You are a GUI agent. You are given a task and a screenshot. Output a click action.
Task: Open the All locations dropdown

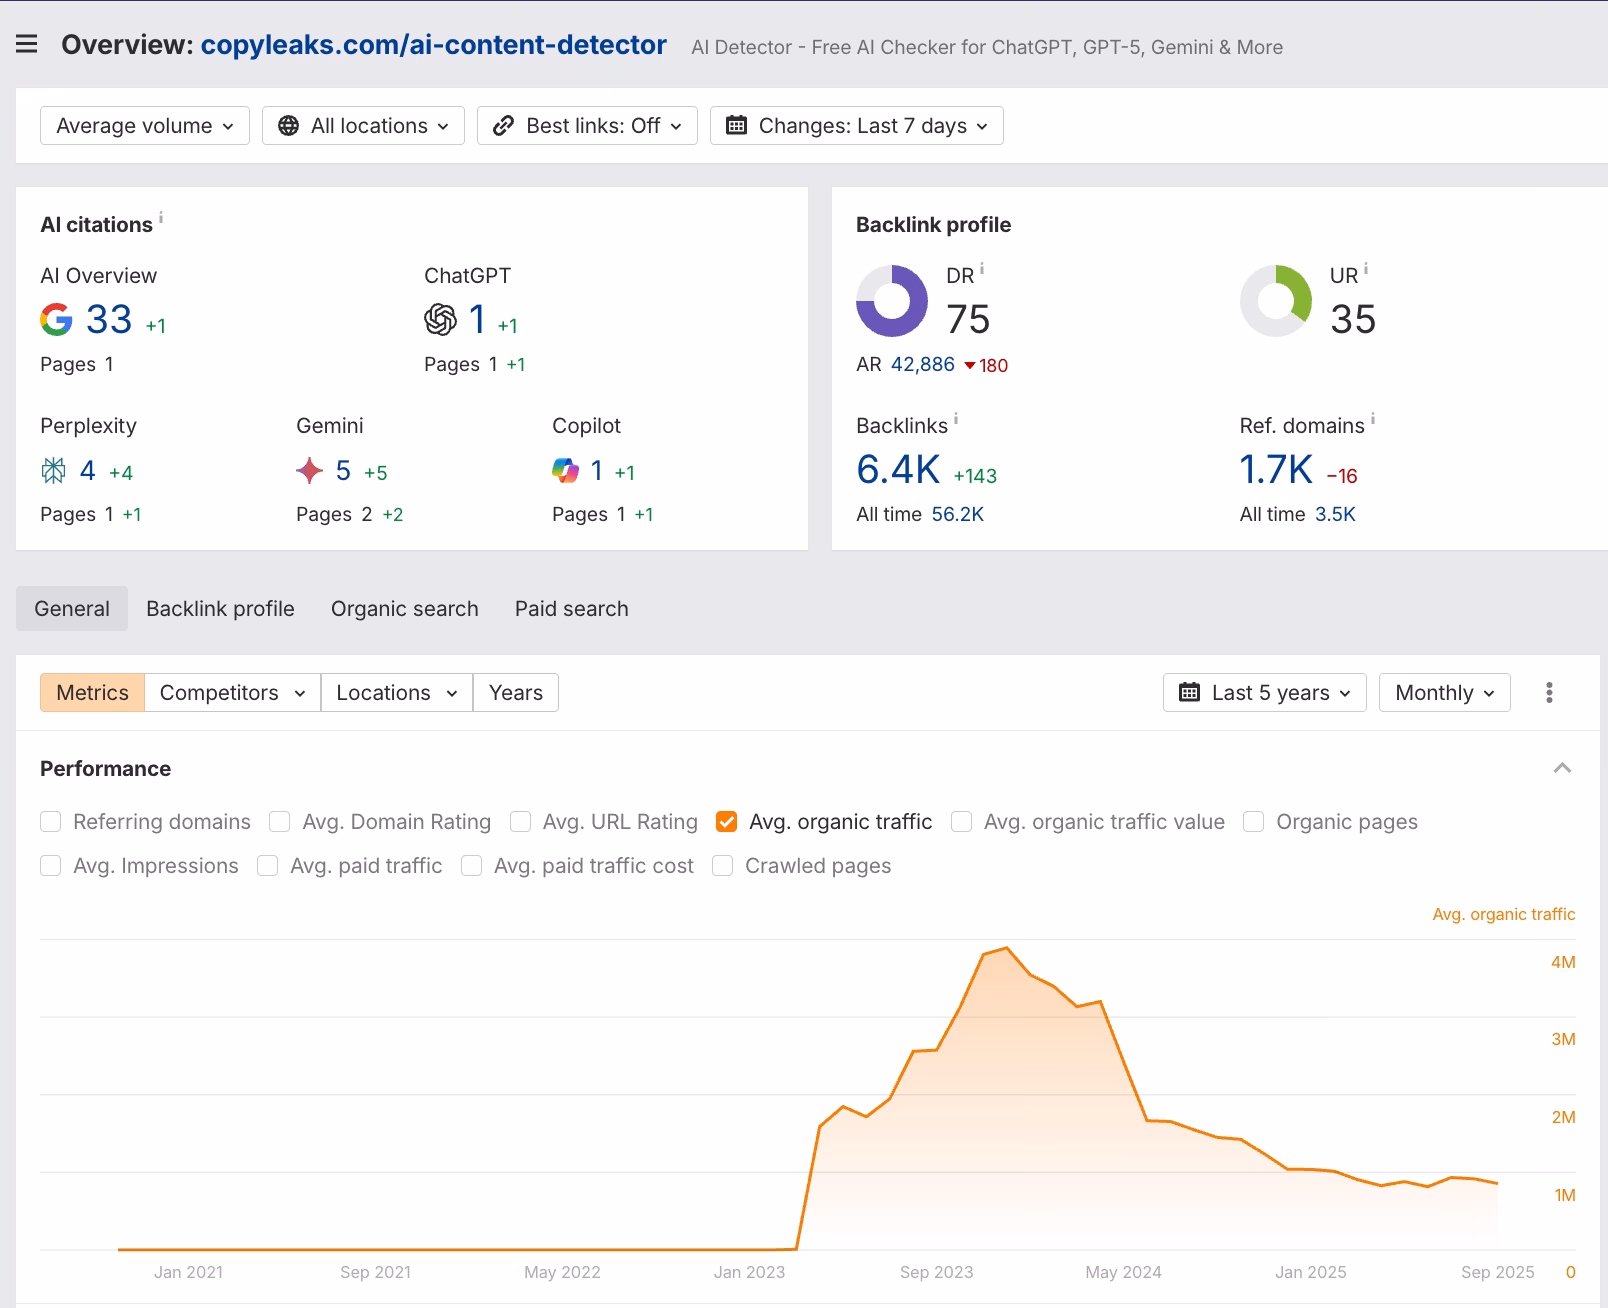363,126
